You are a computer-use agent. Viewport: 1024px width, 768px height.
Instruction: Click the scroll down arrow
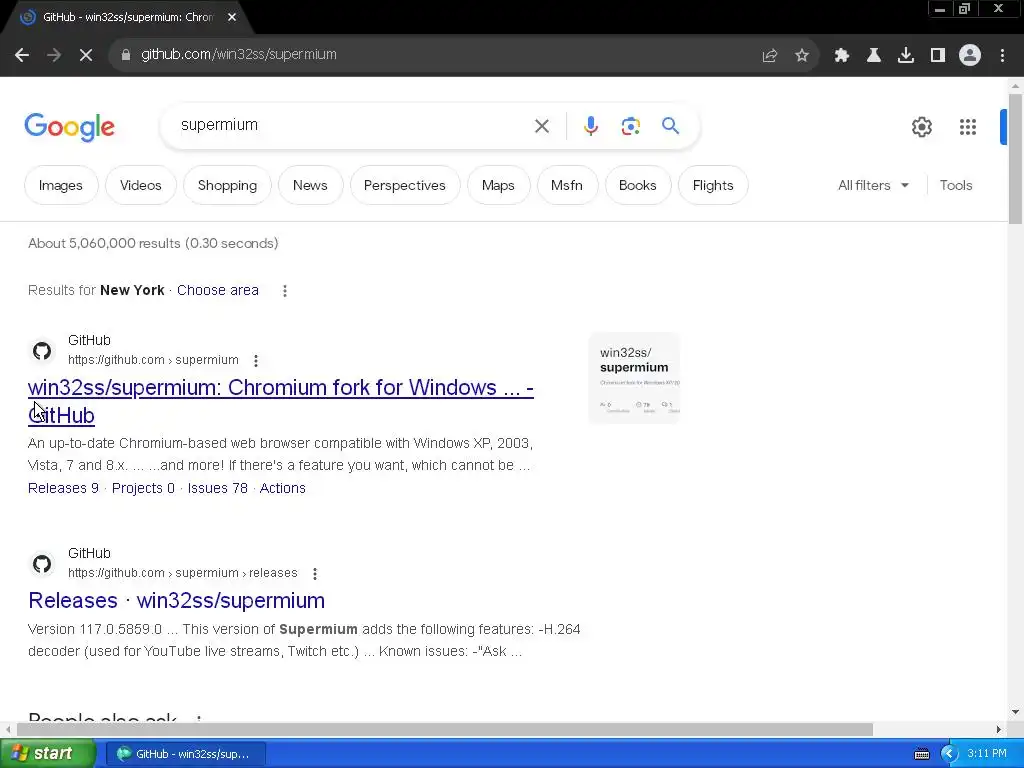click(x=1015, y=712)
